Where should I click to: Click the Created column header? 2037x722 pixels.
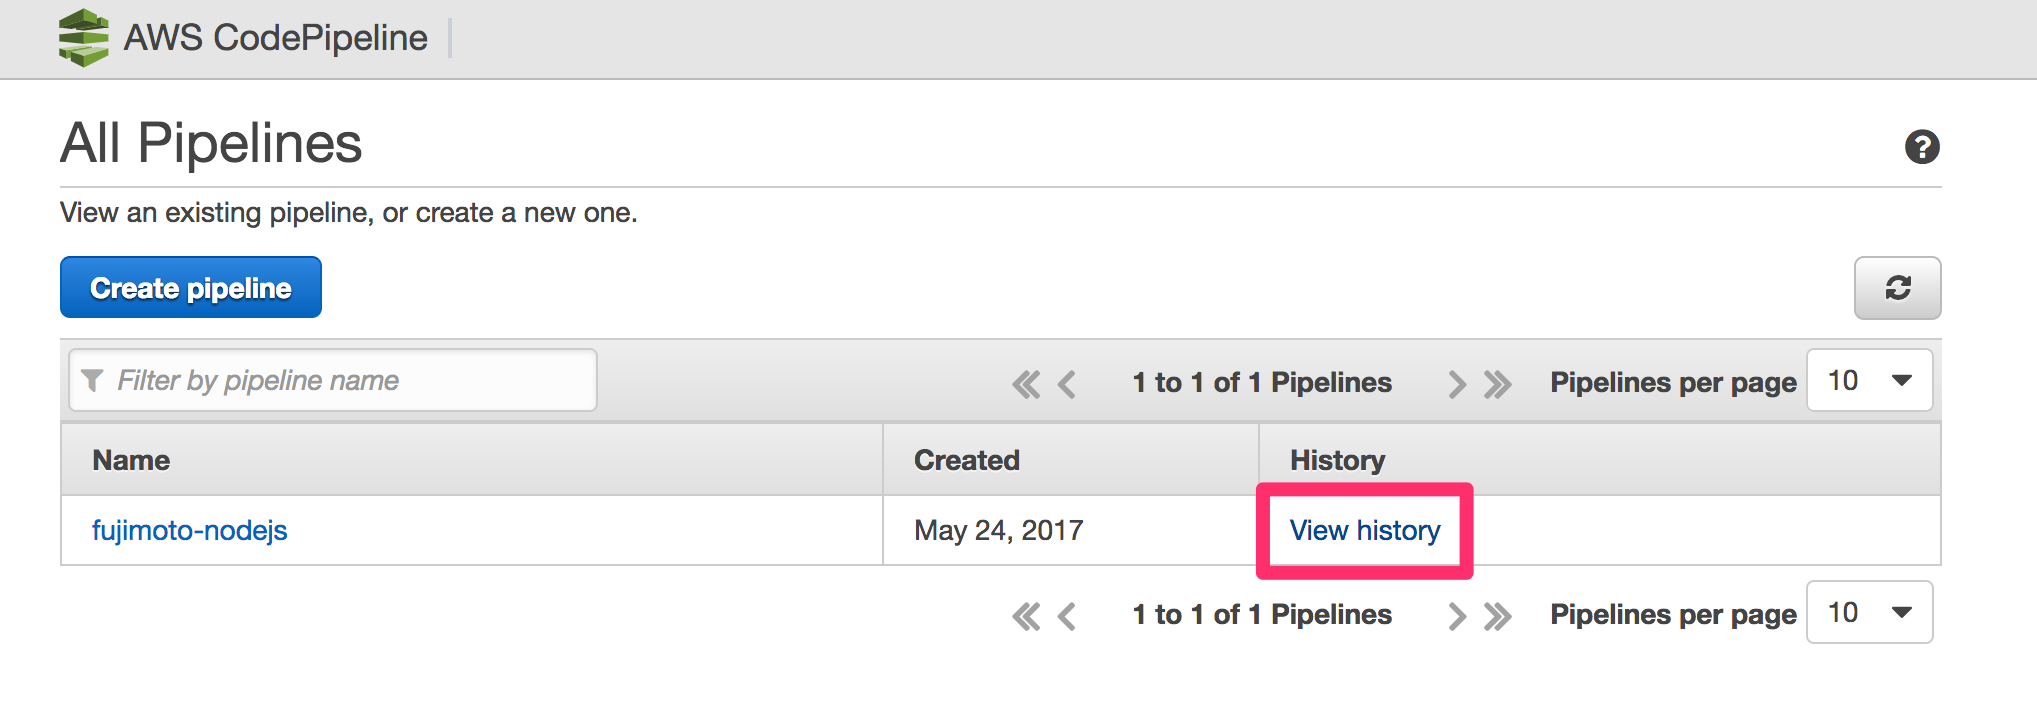(966, 459)
